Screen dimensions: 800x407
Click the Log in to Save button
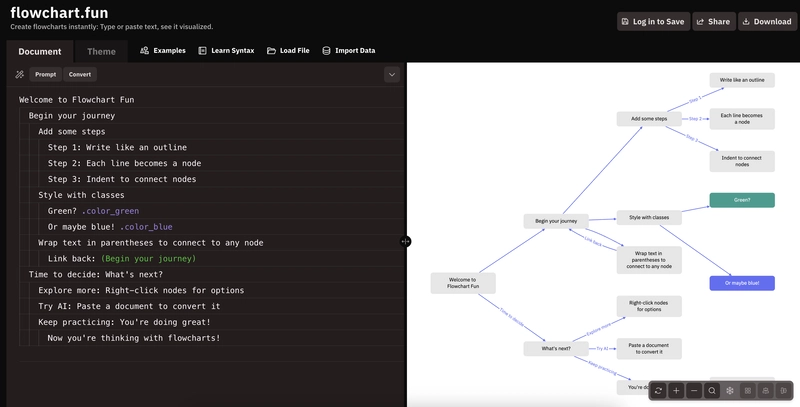tap(654, 21)
